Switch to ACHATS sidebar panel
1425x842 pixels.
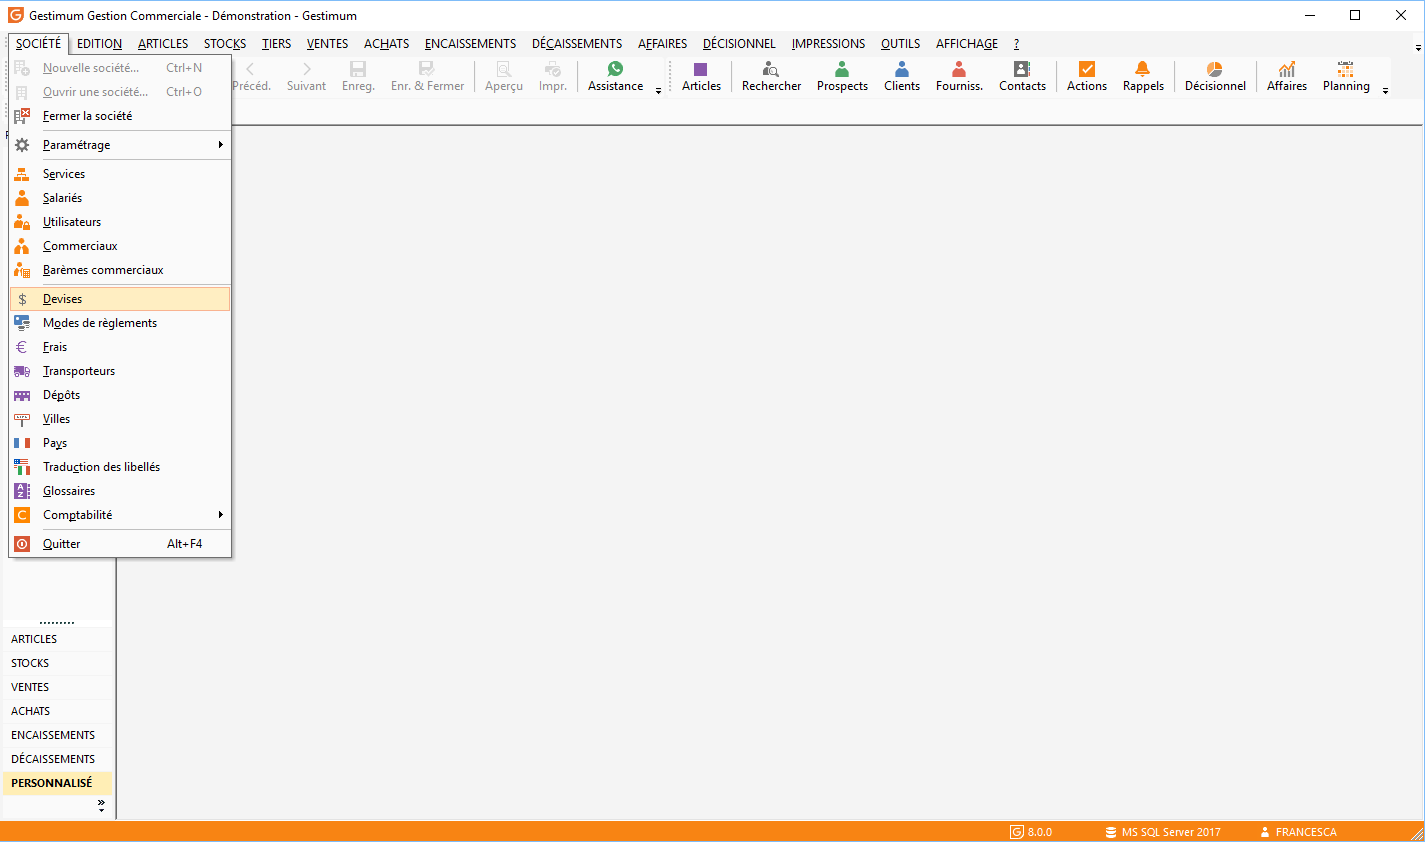coord(58,711)
